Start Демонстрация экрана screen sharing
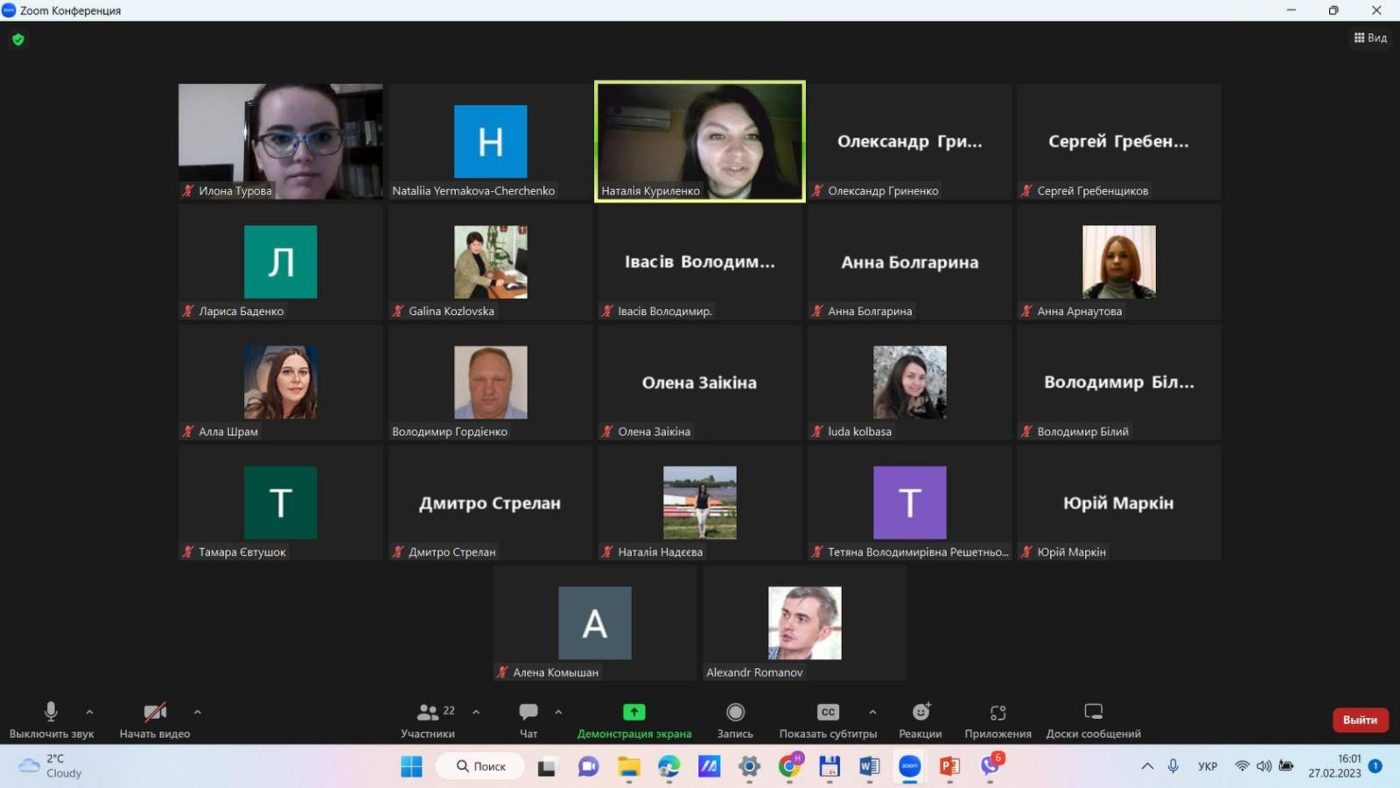 [x=634, y=721]
